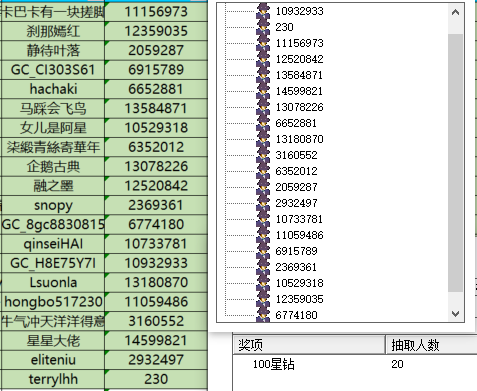This screenshot has height=391, width=477.
Task: Click the scroll down arrow of winner list
Action: (x=455, y=313)
